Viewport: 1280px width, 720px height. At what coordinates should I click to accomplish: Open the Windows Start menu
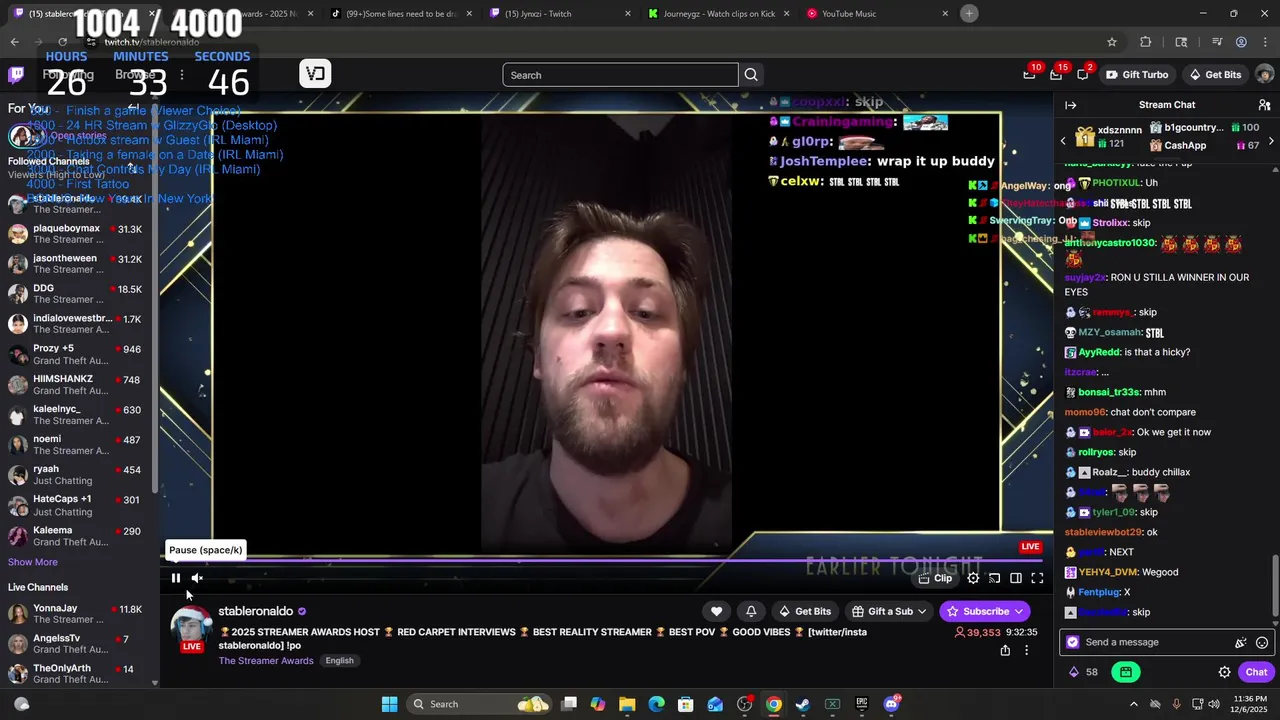[x=390, y=704]
